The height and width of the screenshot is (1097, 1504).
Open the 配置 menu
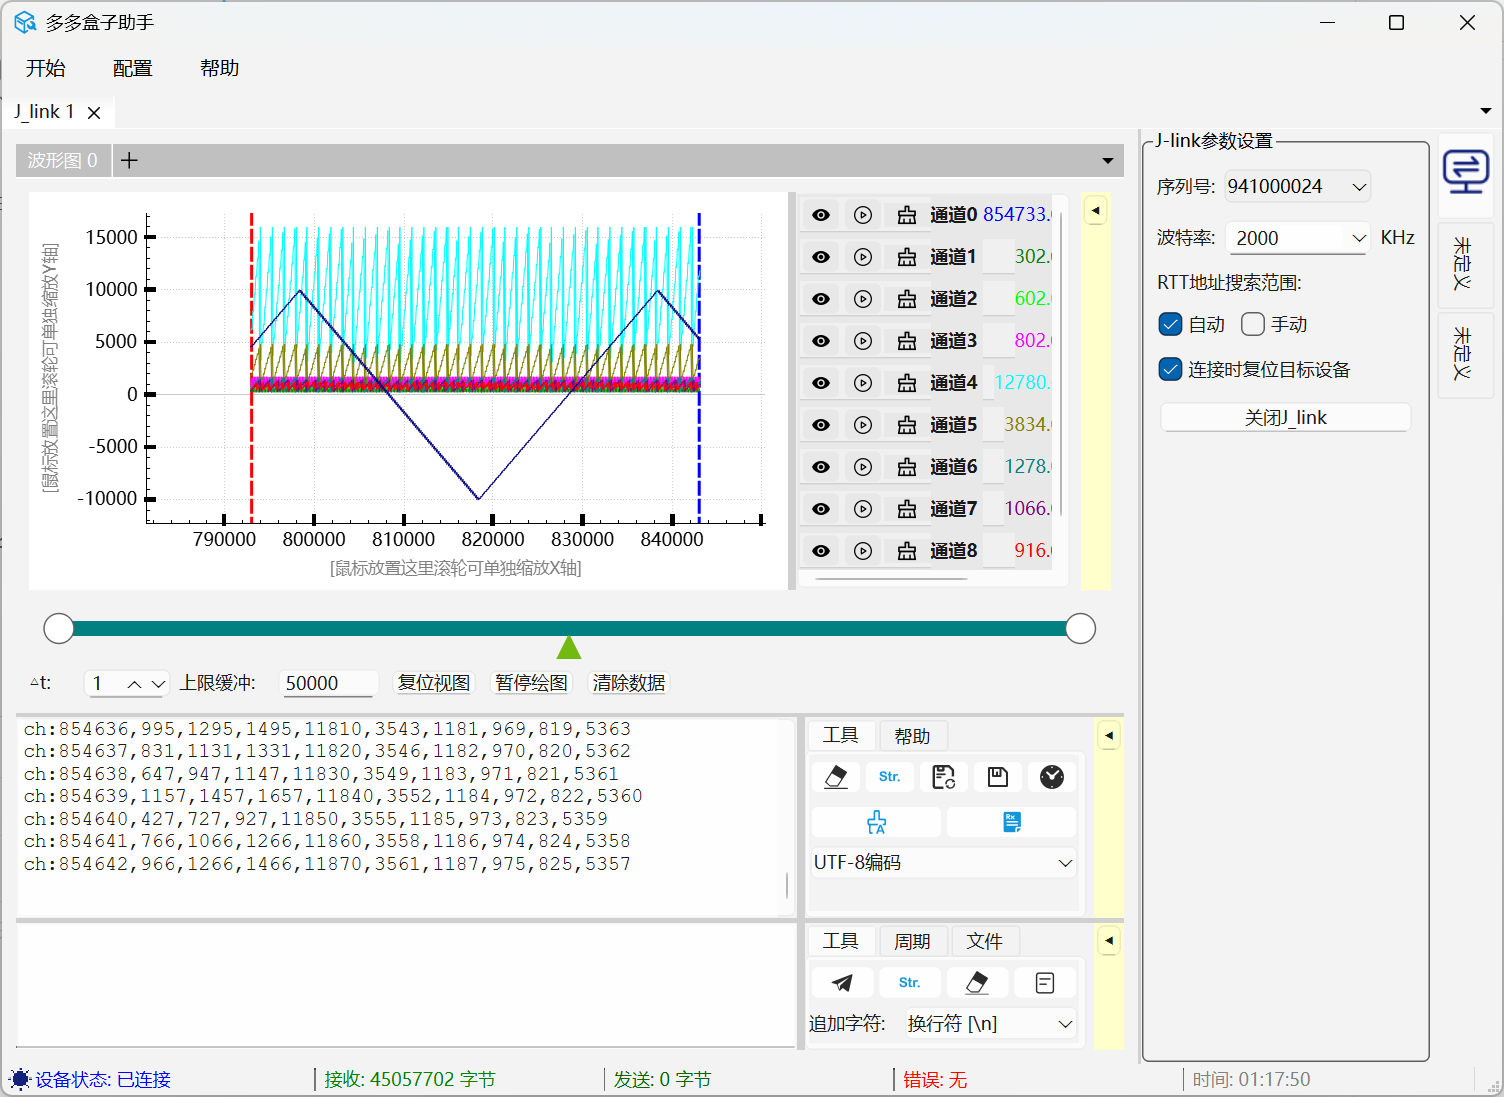point(133,68)
